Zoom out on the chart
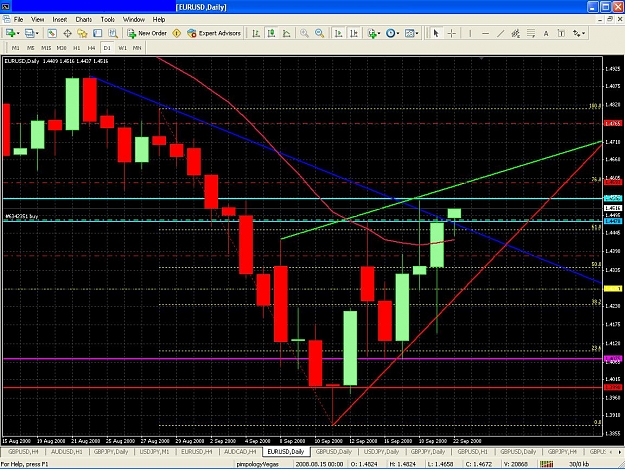 [x=319, y=33]
